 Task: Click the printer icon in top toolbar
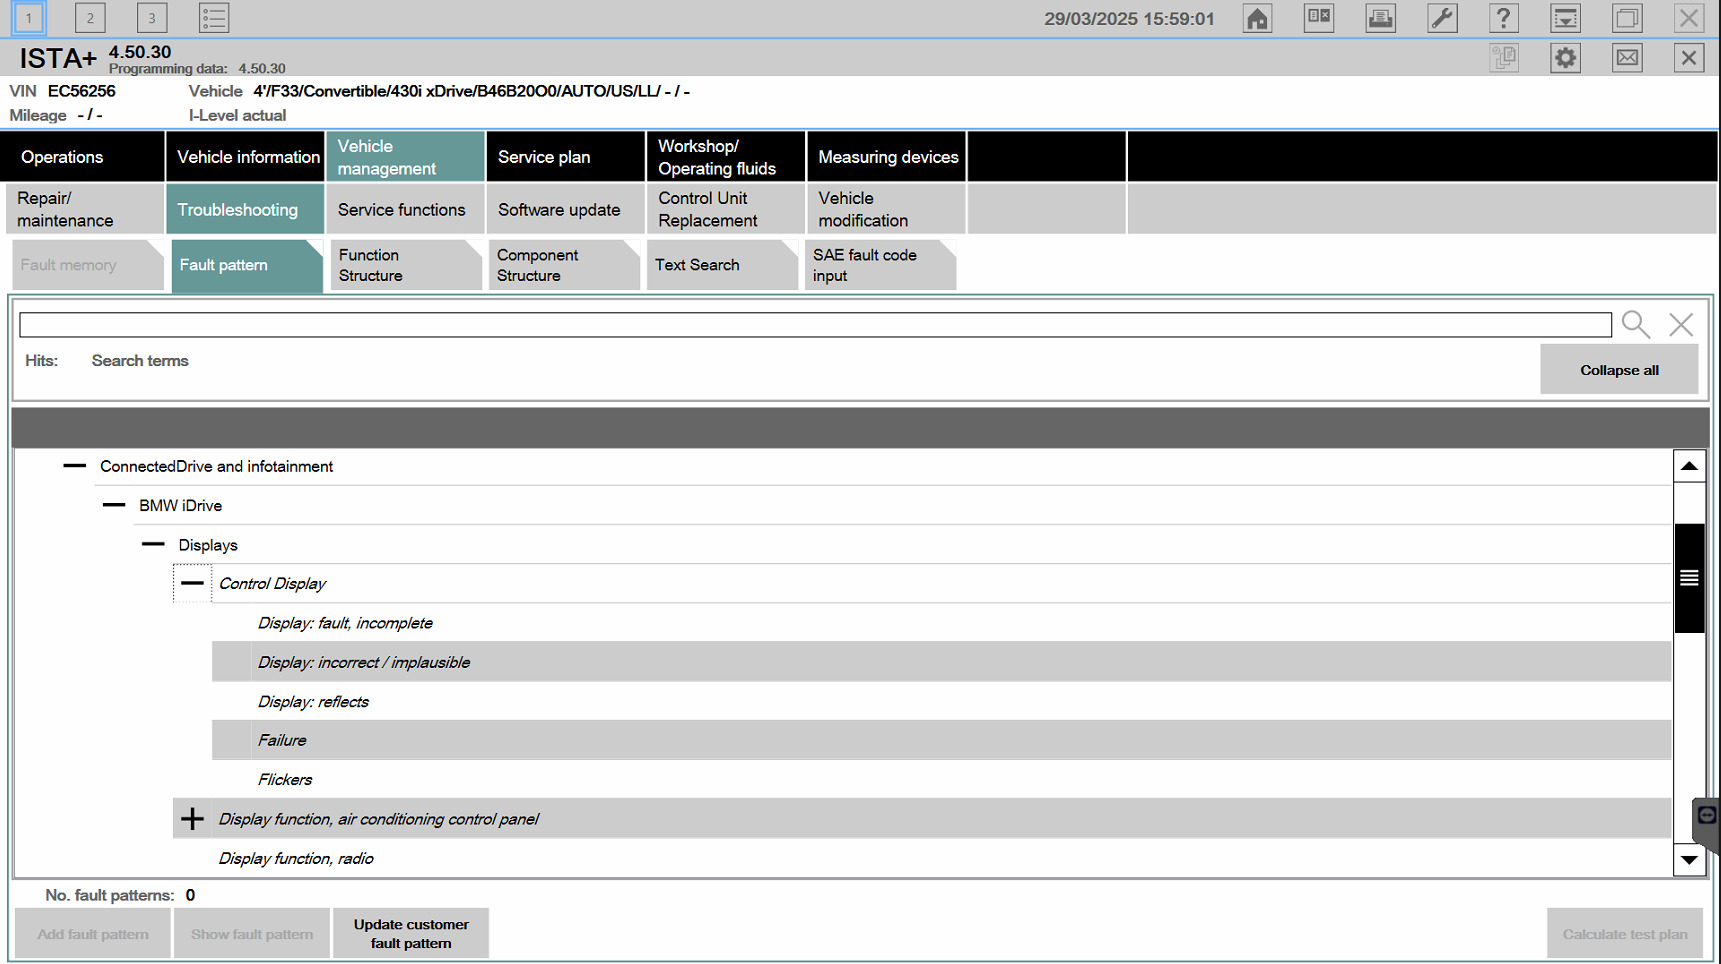[1380, 18]
